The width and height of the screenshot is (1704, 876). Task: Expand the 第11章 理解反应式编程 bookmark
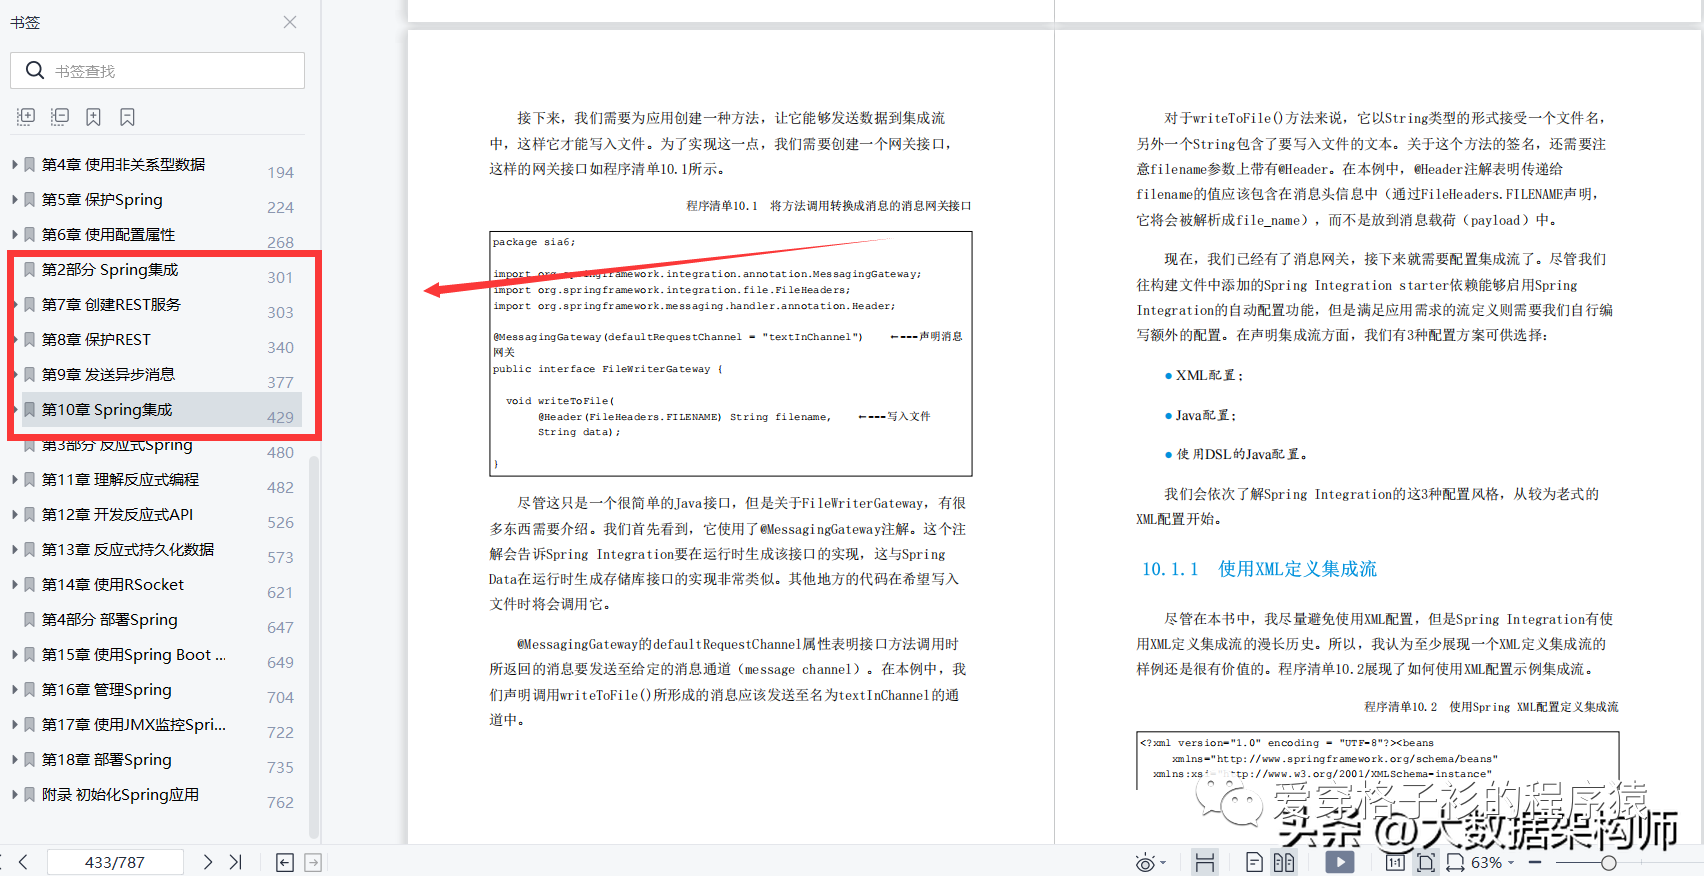tap(14, 479)
